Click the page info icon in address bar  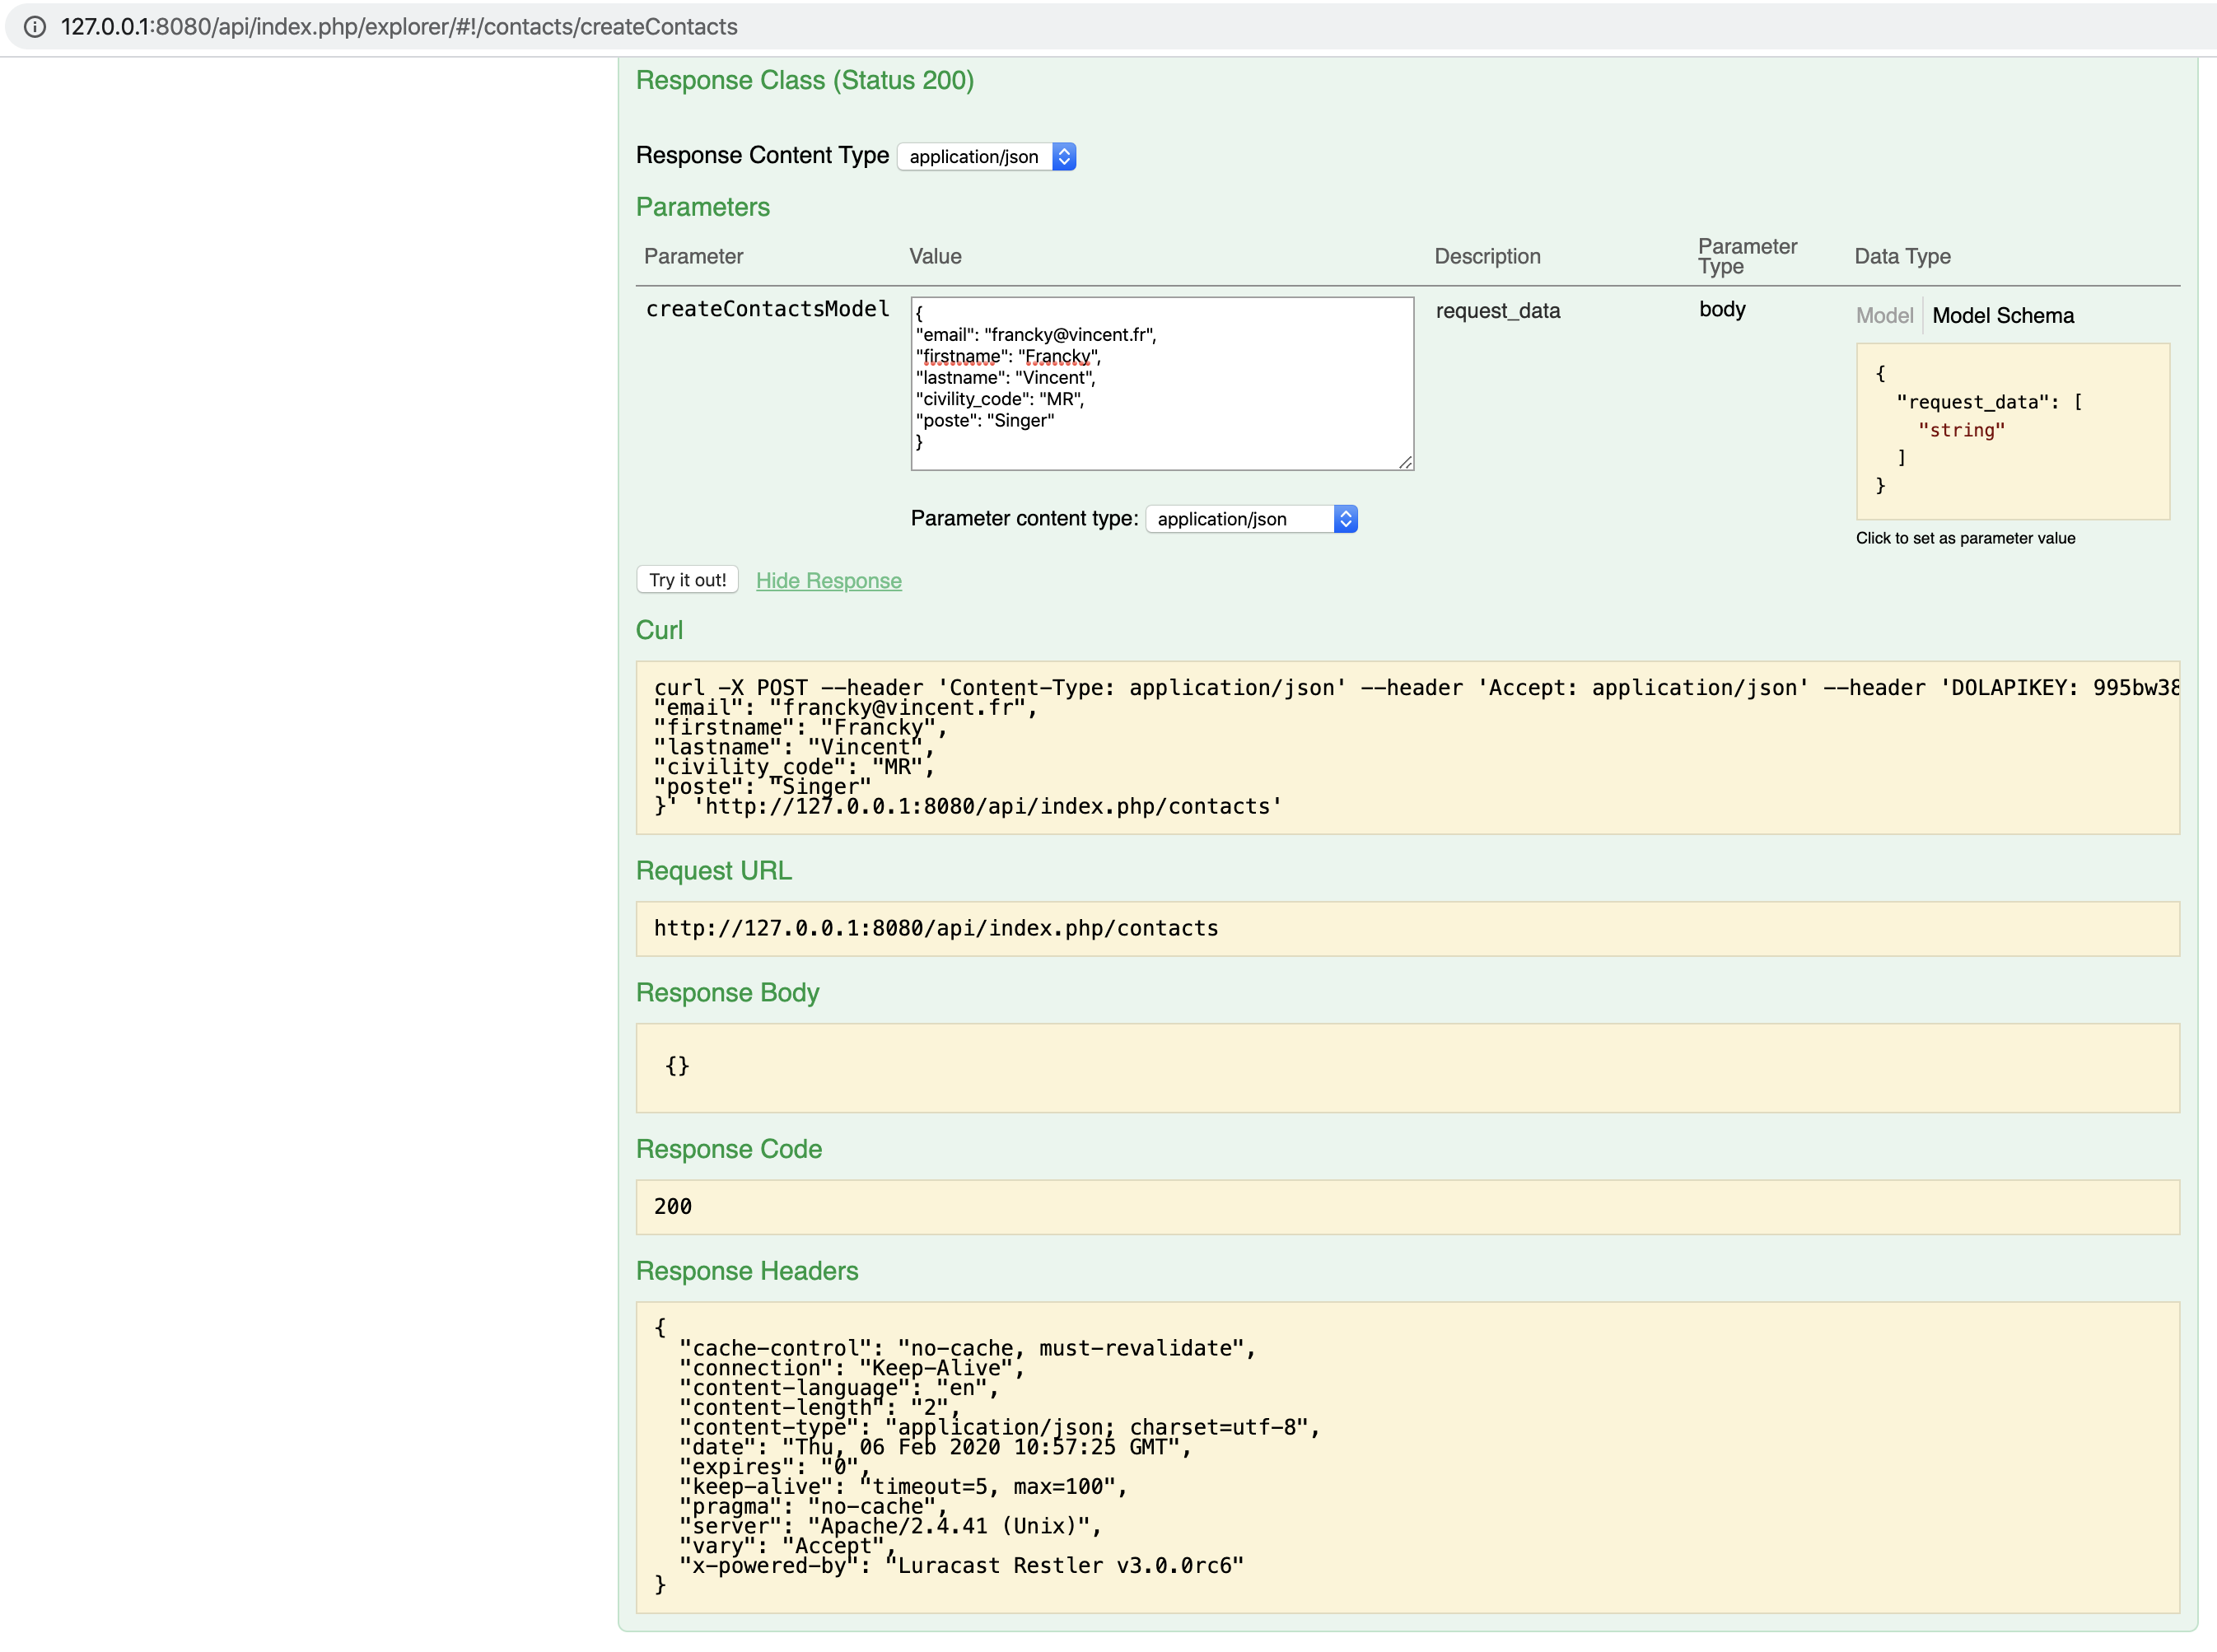[x=35, y=27]
